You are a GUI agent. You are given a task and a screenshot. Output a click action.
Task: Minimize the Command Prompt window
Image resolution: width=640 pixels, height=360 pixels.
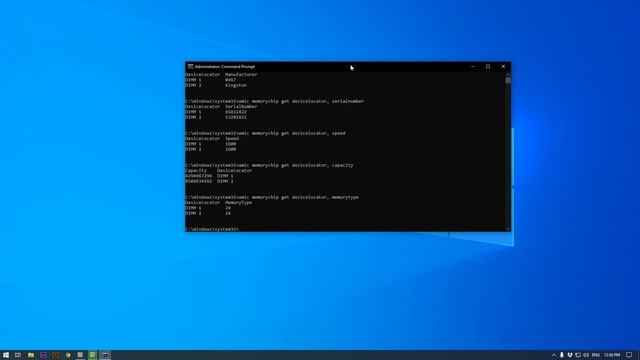pos(473,66)
